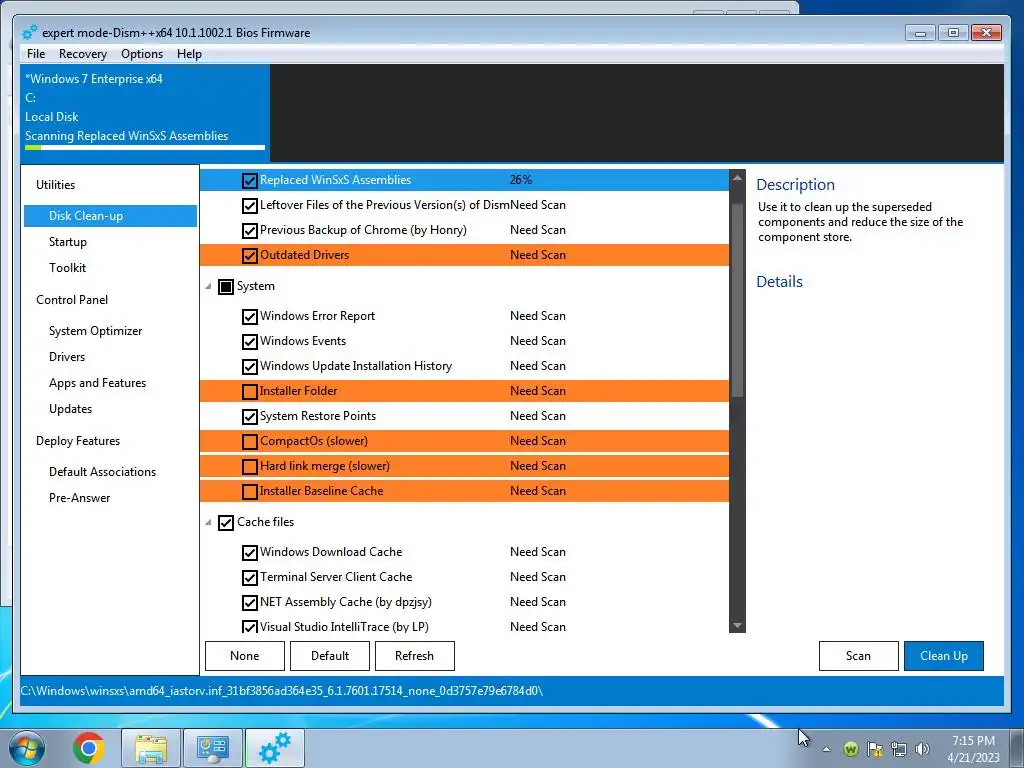The height and width of the screenshot is (768, 1024).
Task: Click the Description heading
Action: click(795, 185)
